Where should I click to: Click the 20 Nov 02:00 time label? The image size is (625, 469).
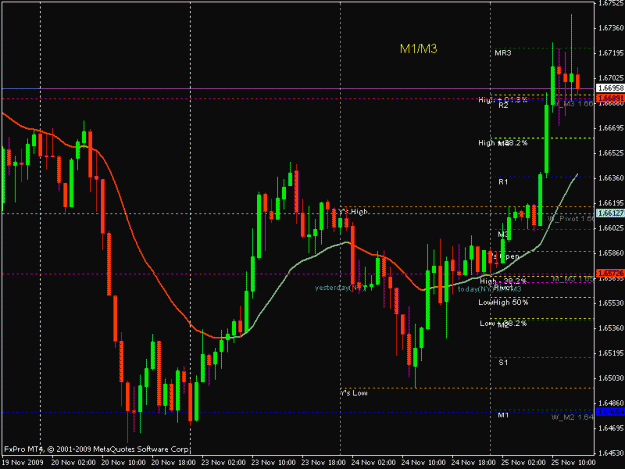coord(73,462)
